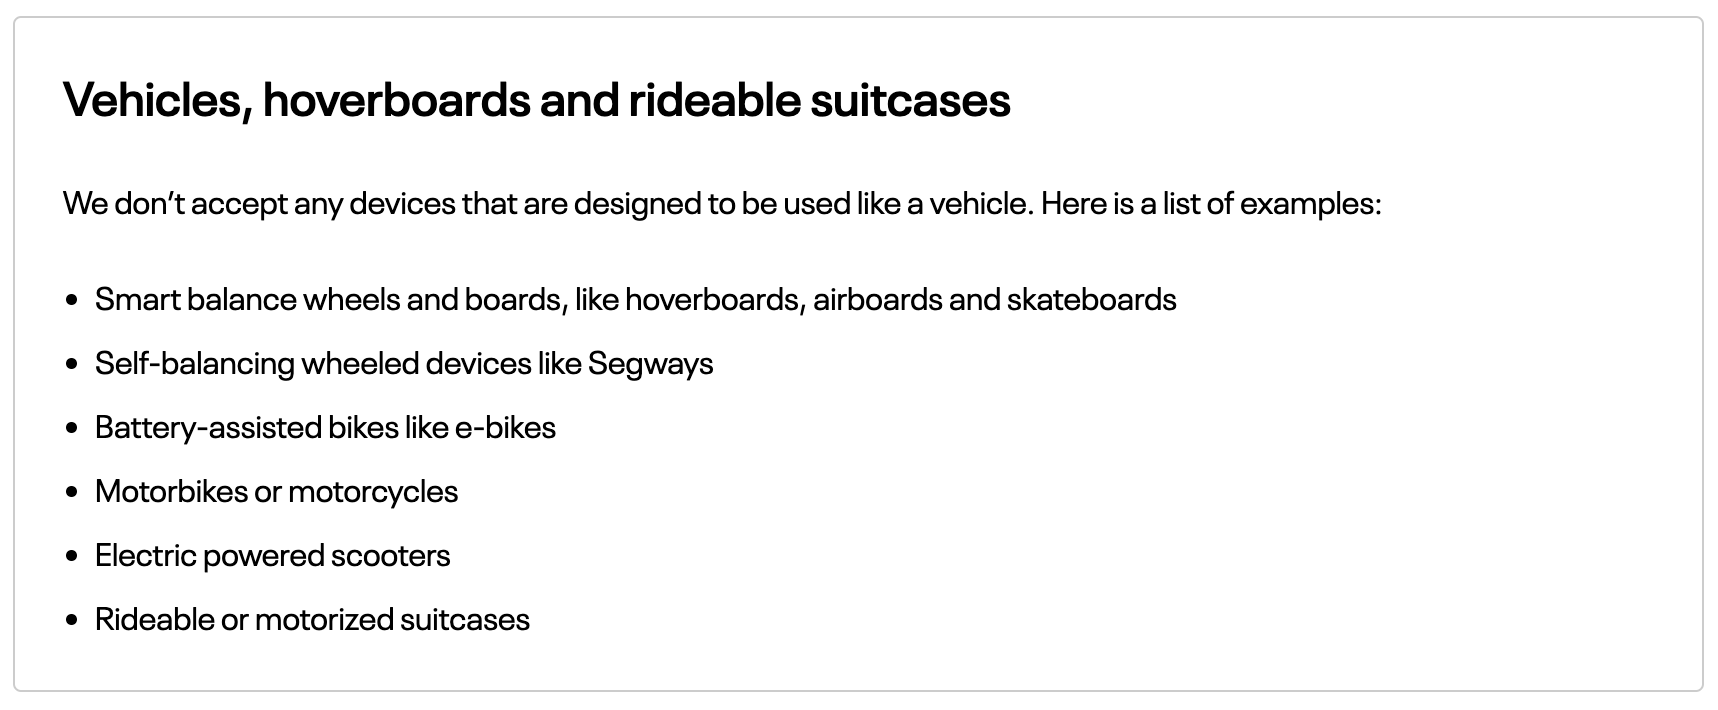This screenshot has width=1718, height=710.
Task: Click the bullet dot before "Battery-assisted bikes"
Action: pyautogui.click(x=71, y=428)
